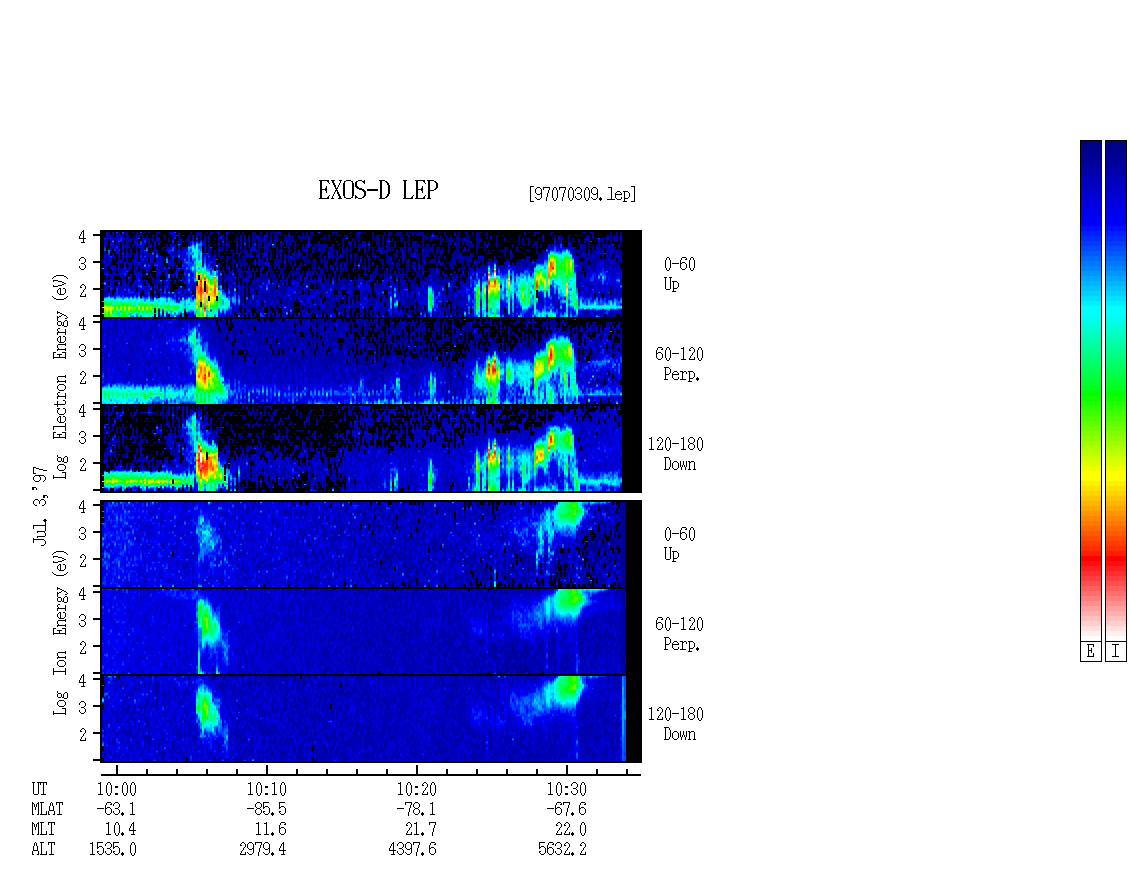Click the MLAT value -85.5
The image size is (1130, 875).
pos(266,809)
